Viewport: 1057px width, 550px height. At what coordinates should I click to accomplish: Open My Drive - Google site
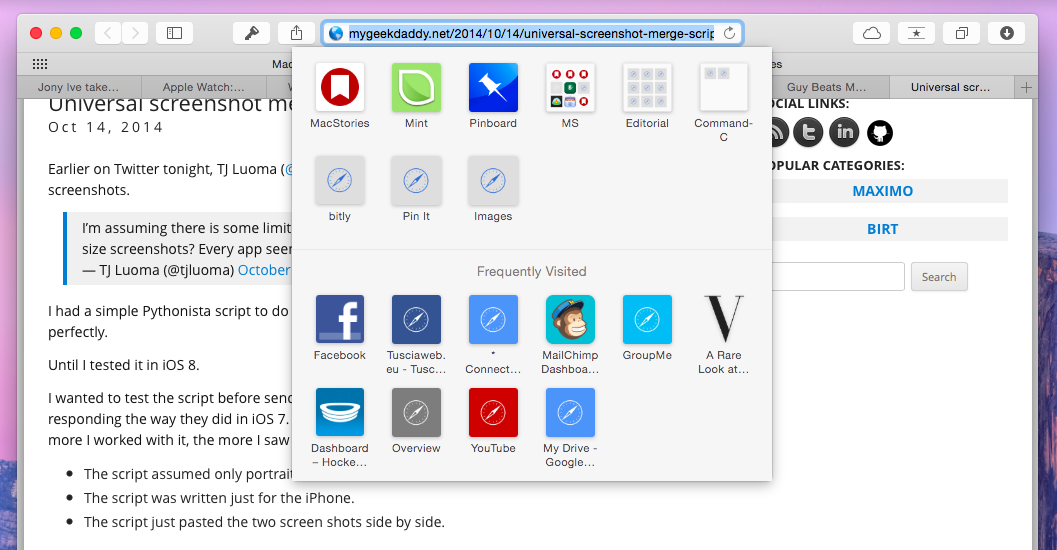point(570,412)
